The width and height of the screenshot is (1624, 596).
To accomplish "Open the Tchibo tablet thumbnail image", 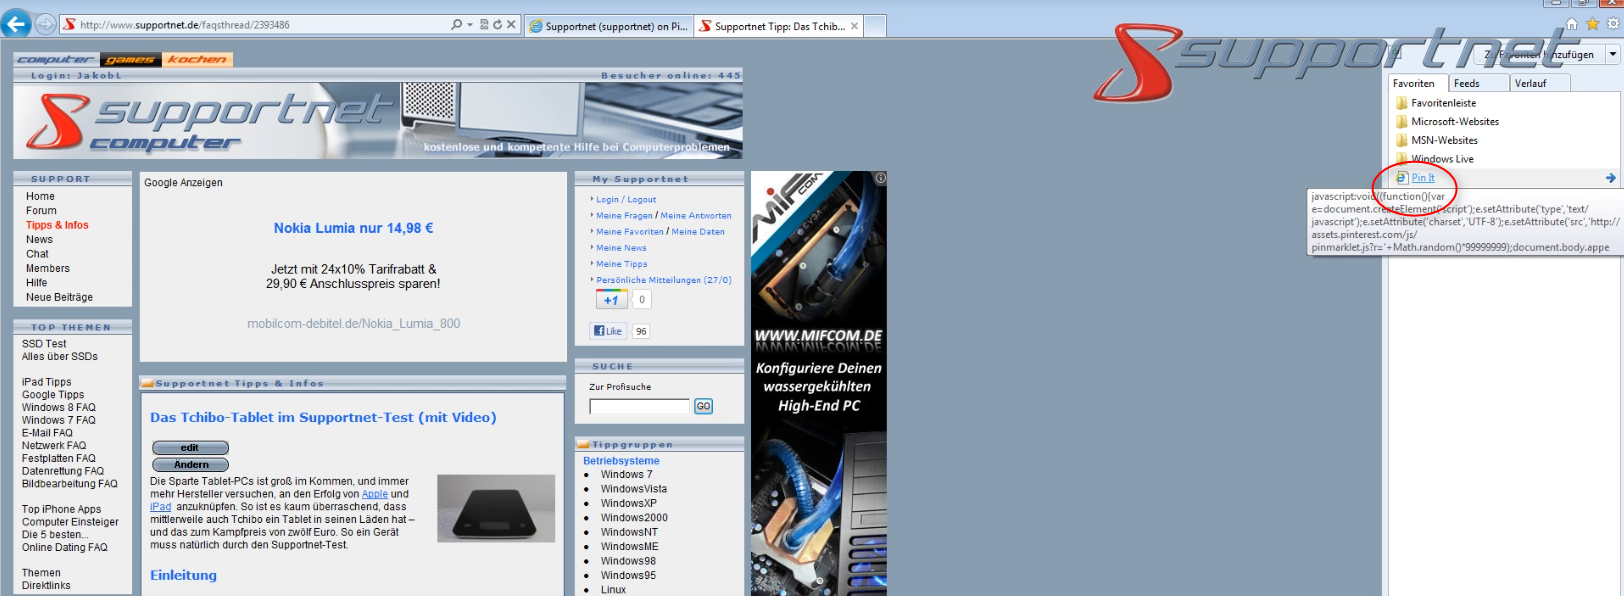I will [x=496, y=508].
